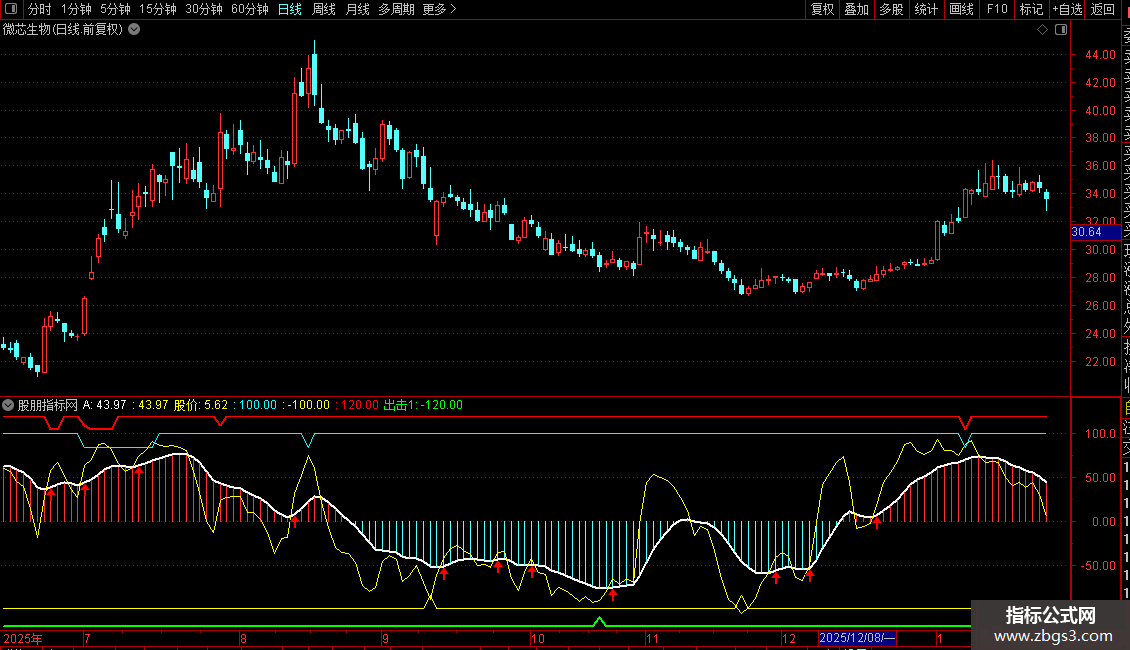Click the 30.64 current price label
The width and height of the screenshot is (1130, 650).
pyautogui.click(x=1086, y=232)
